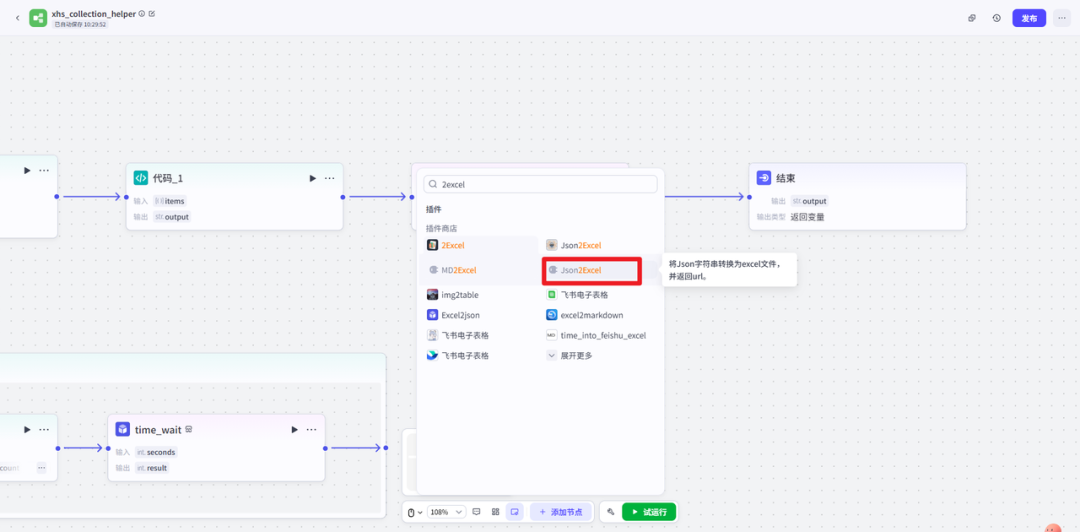Screen dimensions: 1080x532
Task: Select the highlighted Json2Excel plugin
Action: (591, 270)
